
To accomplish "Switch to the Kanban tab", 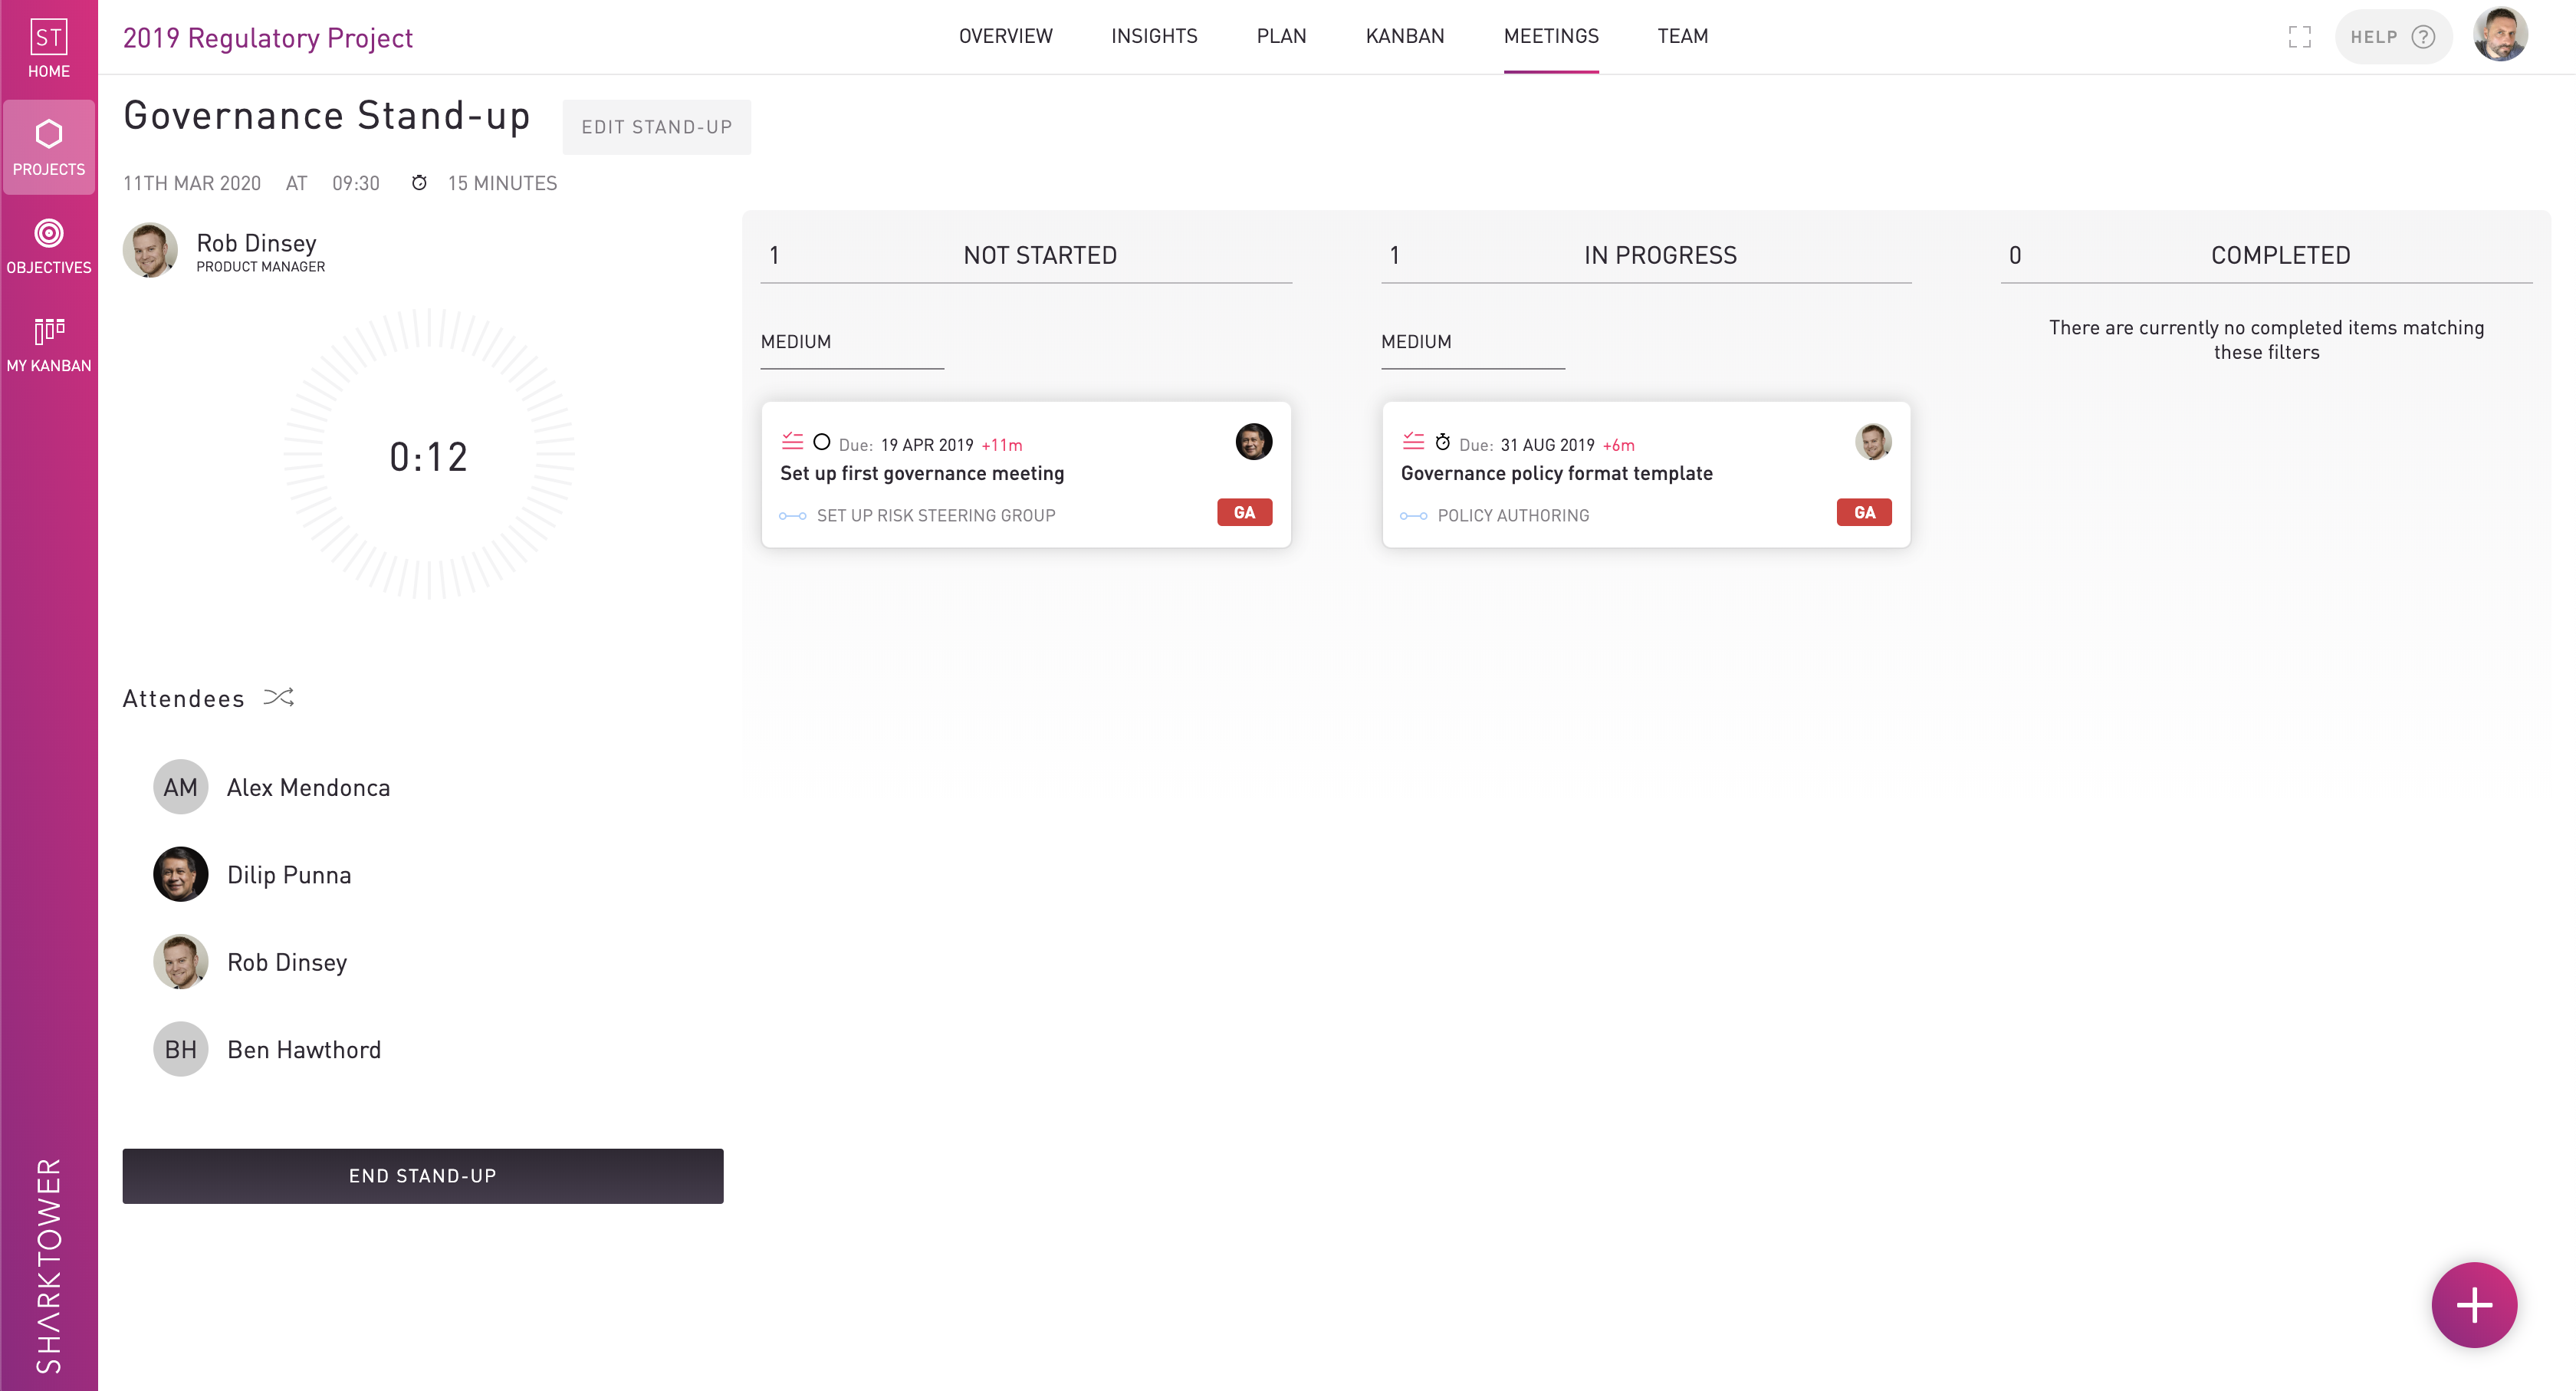I will pos(1404,36).
